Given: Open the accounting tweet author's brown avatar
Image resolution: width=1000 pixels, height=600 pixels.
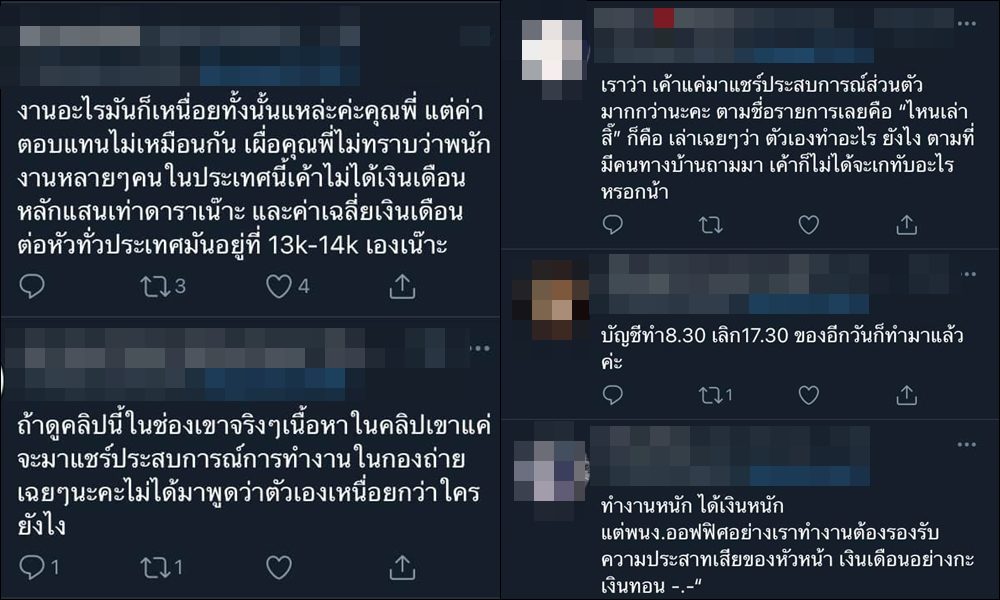Looking at the screenshot, I should click(551, 300).
